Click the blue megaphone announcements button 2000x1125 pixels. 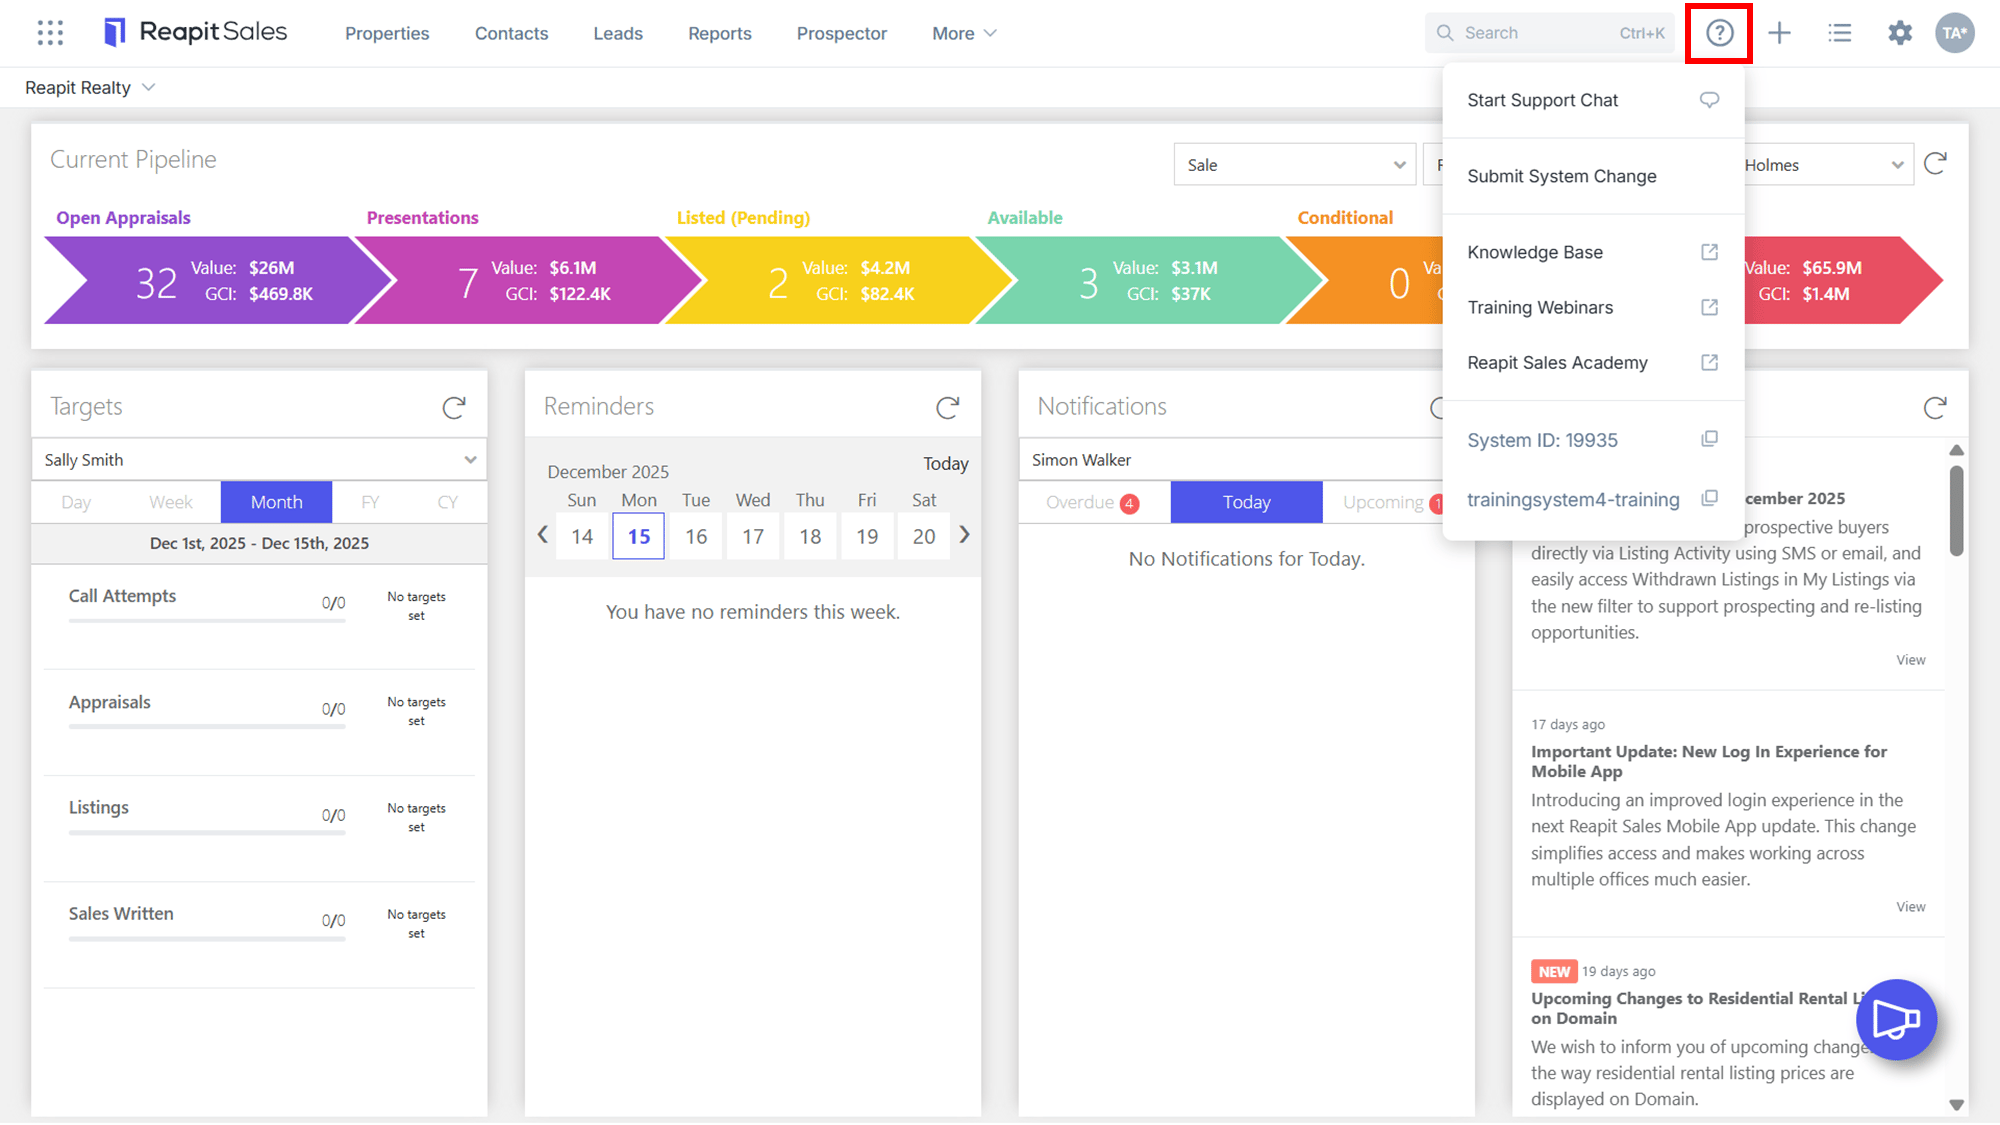tap(1896, 1019)
